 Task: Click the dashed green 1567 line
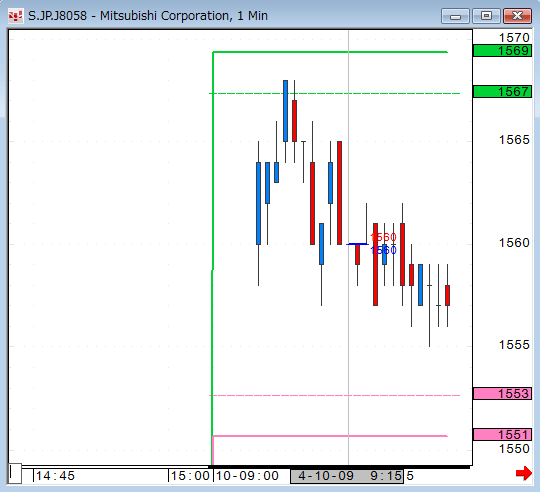[x=334, y=93]
